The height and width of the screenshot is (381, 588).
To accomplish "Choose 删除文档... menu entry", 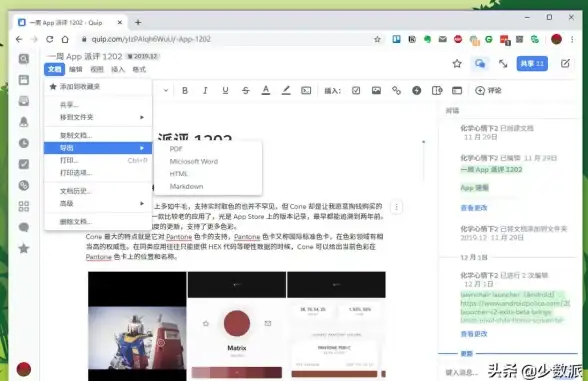I will coord(98,222).
